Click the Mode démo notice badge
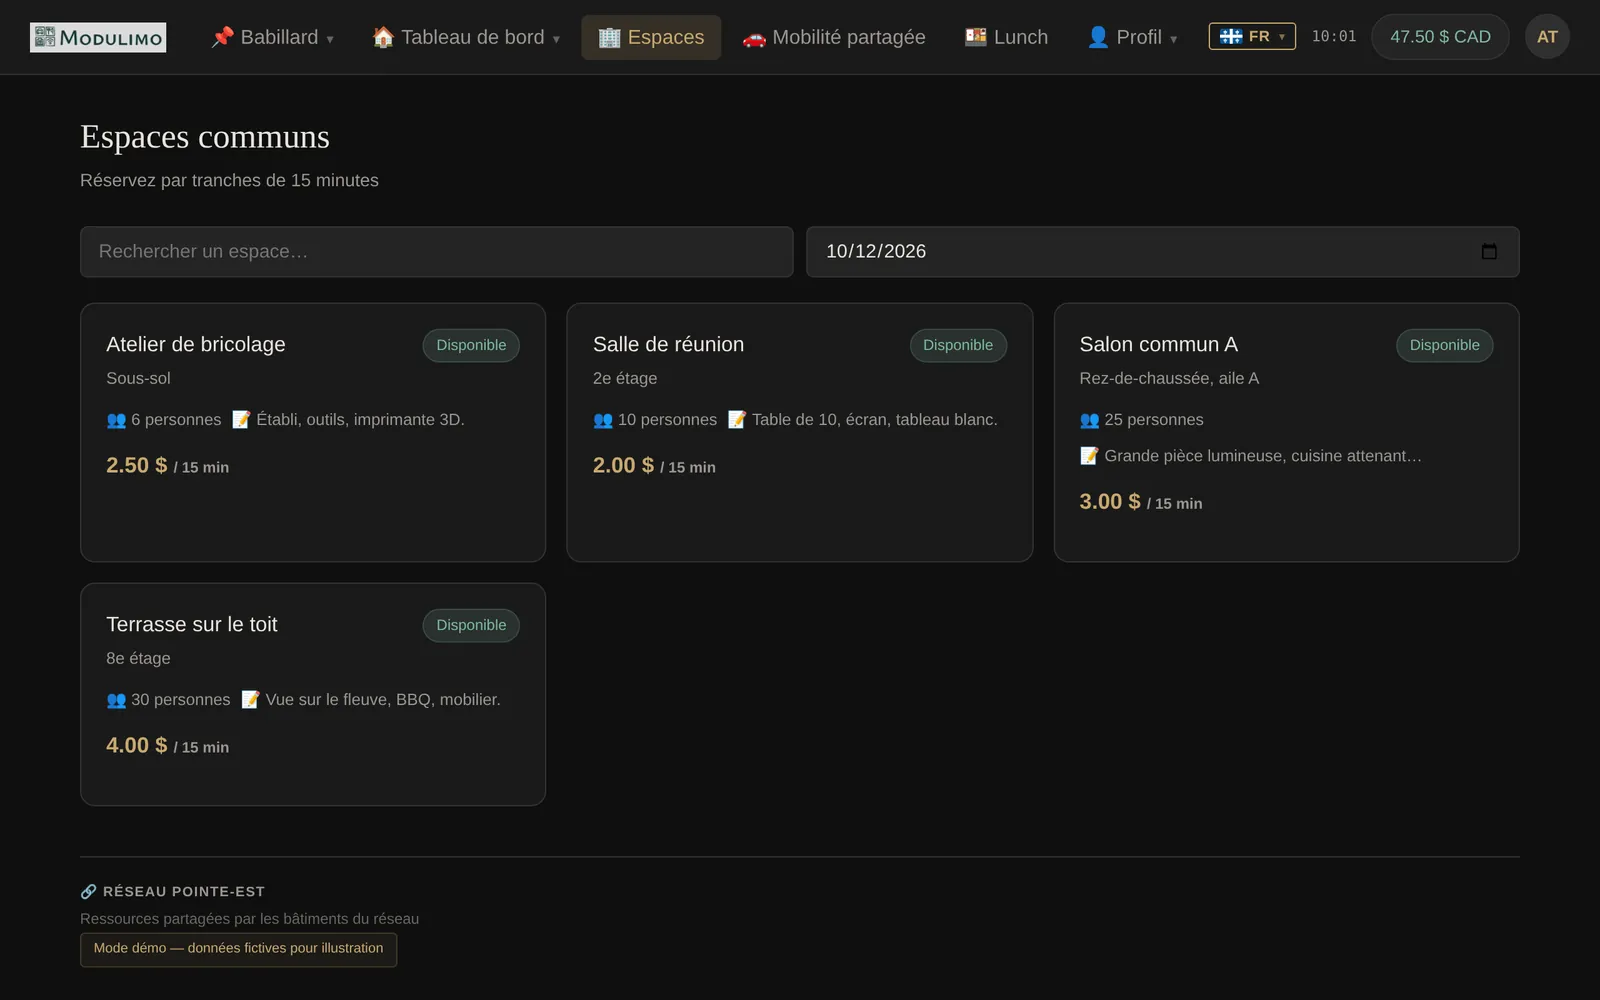Image resolution: width=1600 pixels, height=1000 pixels. click(239, 949)
